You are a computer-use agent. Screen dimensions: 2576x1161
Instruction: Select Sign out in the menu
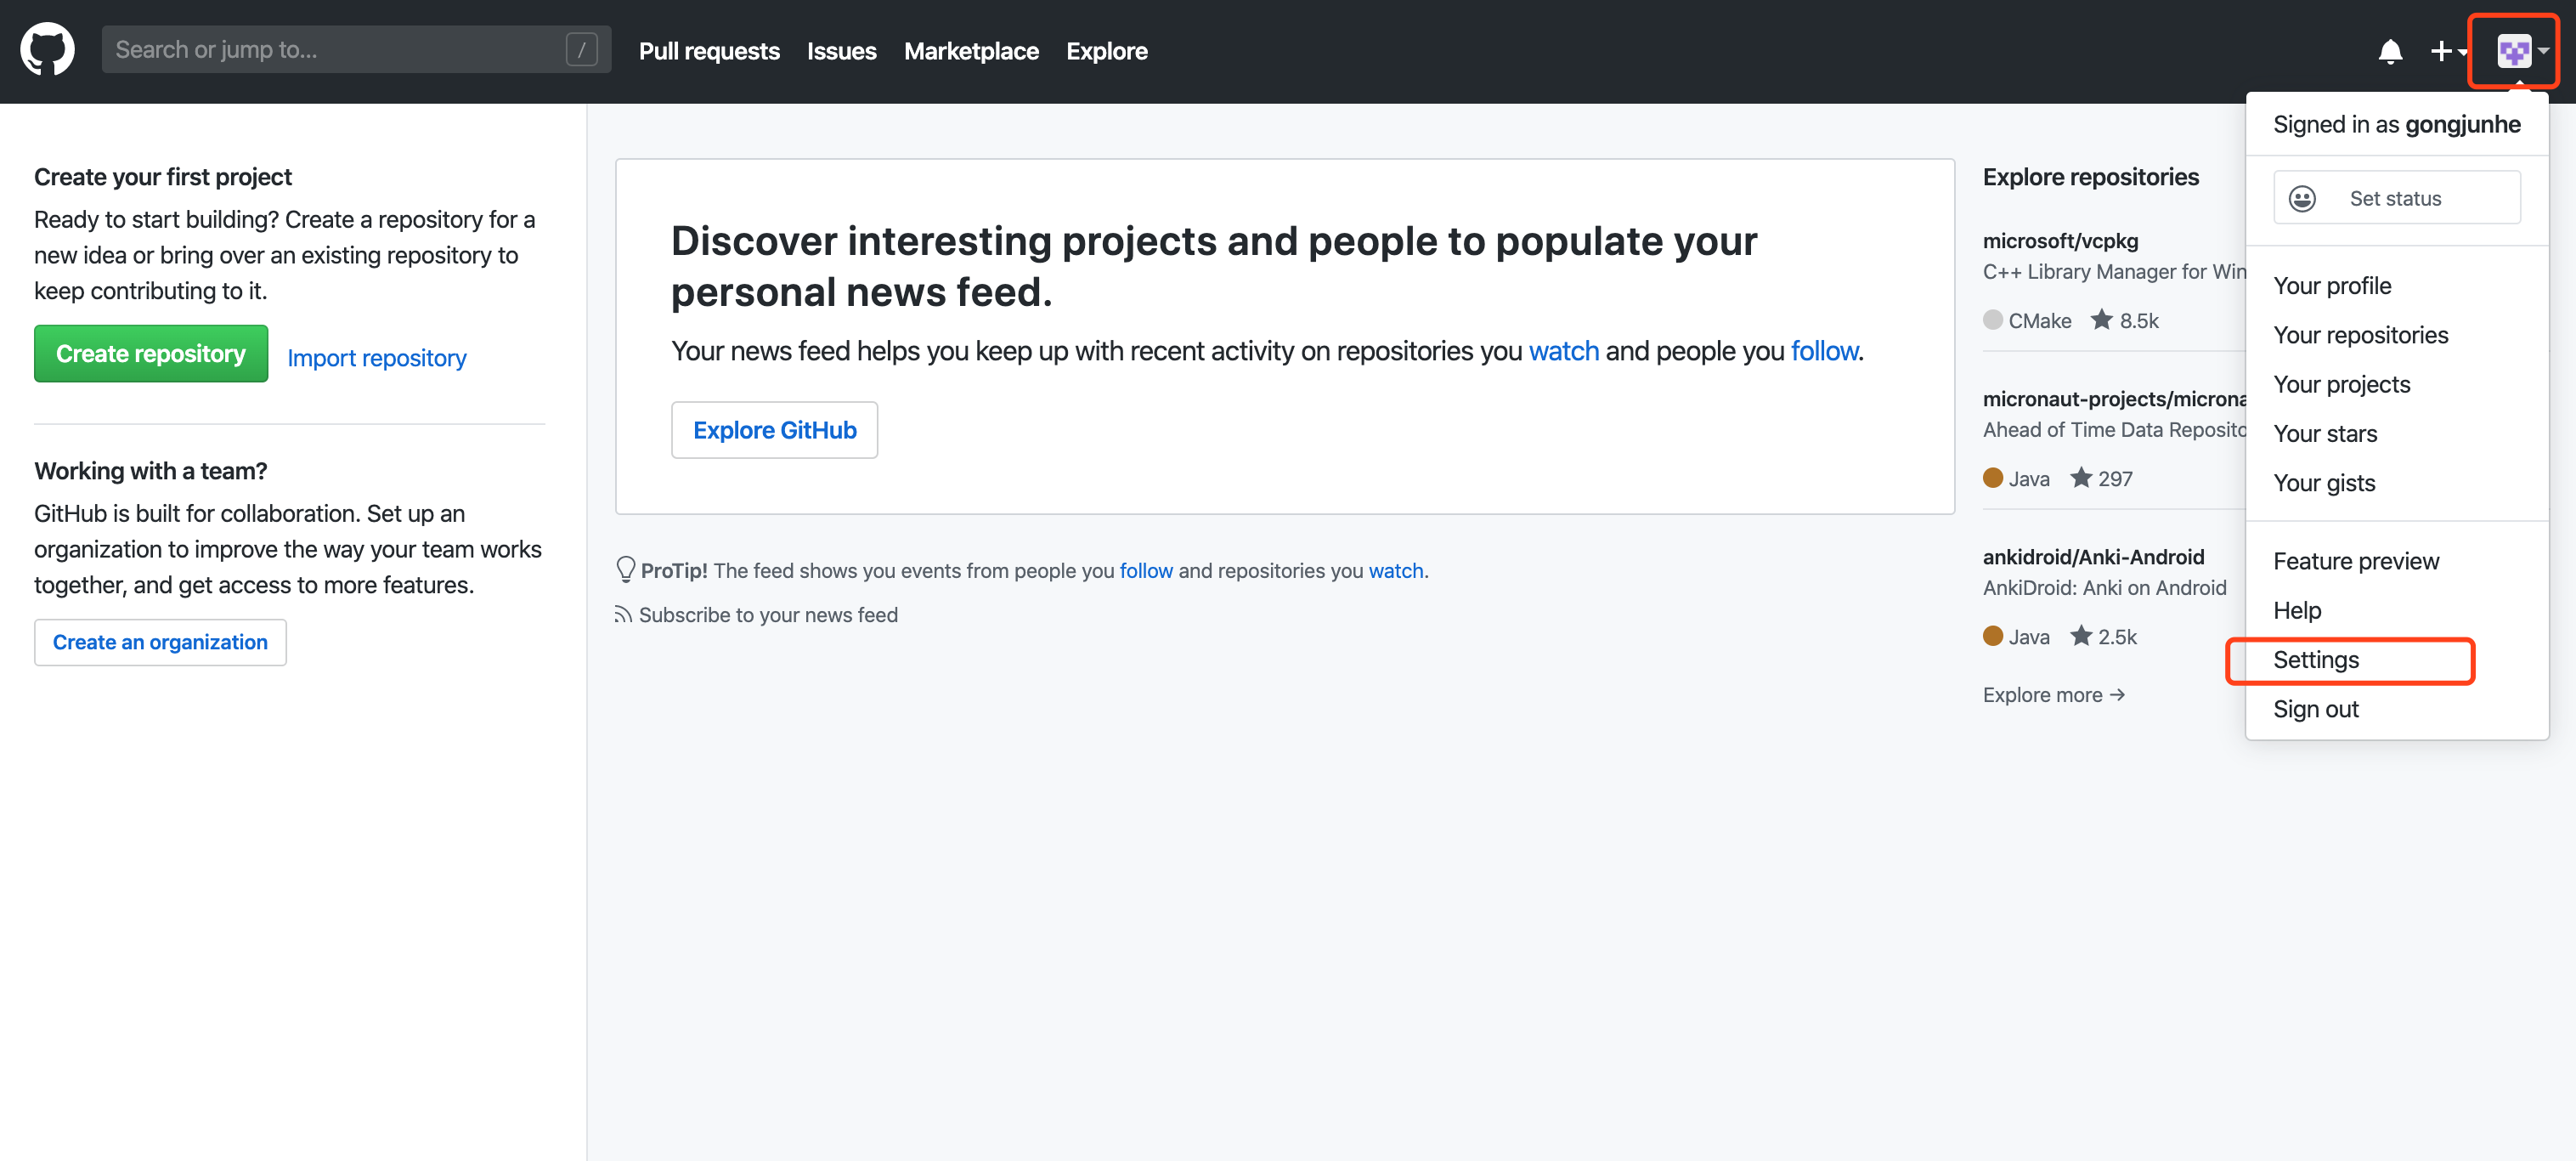pos(2315,709)
